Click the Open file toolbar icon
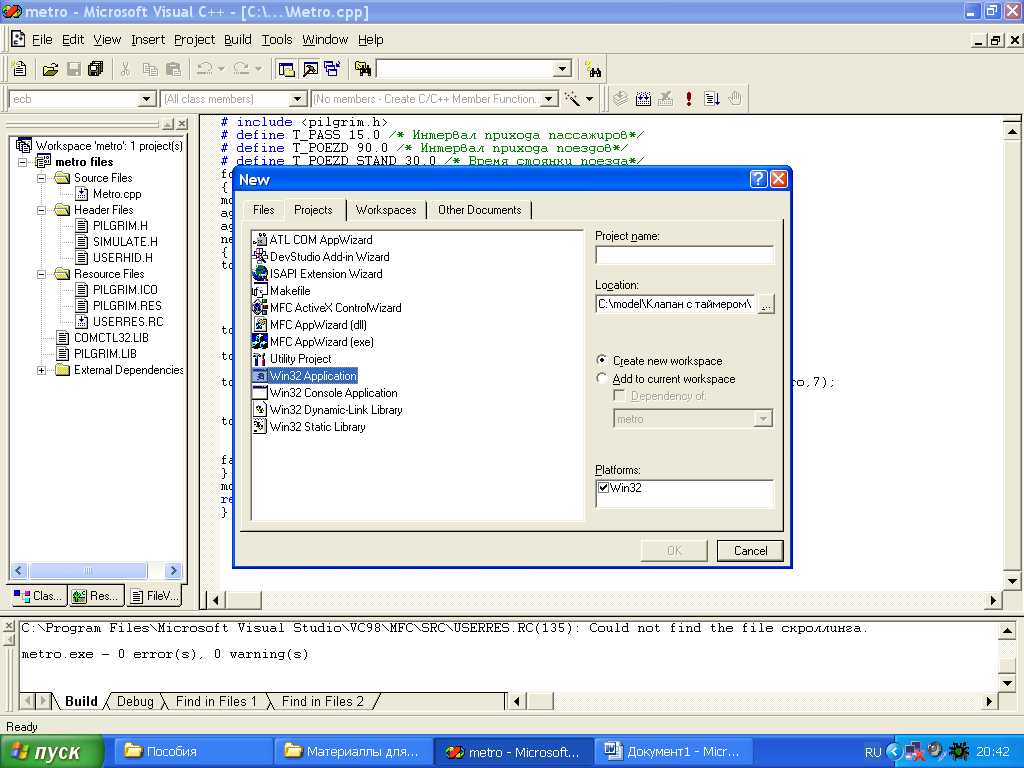Screen dimensions: 1024x768 [50, 69]
